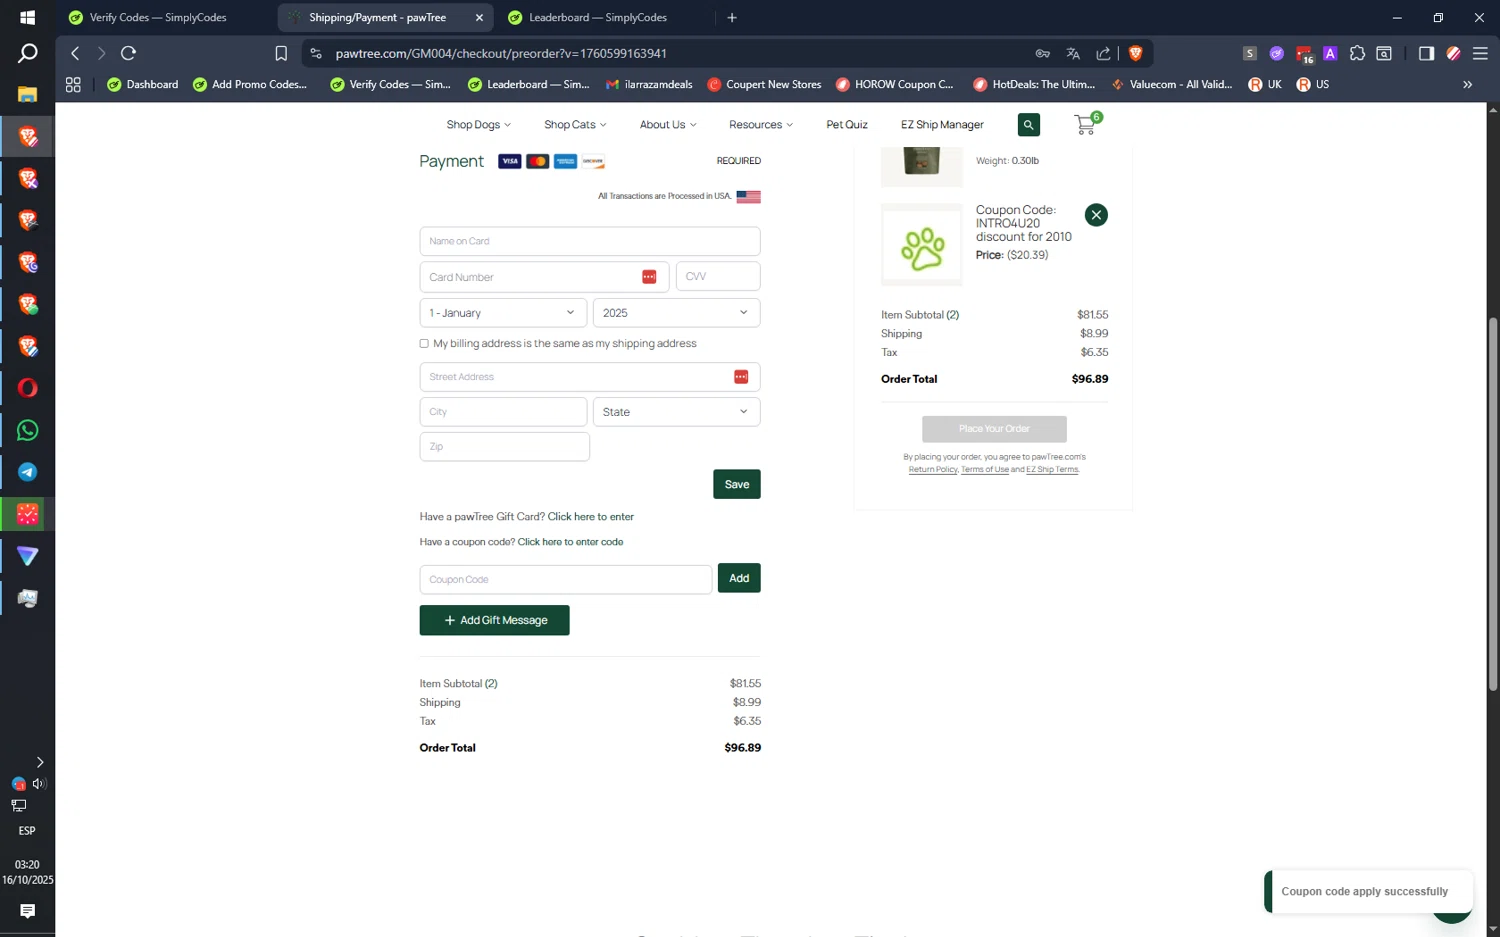Focus the CVV field
The height and width of the screenshot is (937, 1500).
coord(718,276)
